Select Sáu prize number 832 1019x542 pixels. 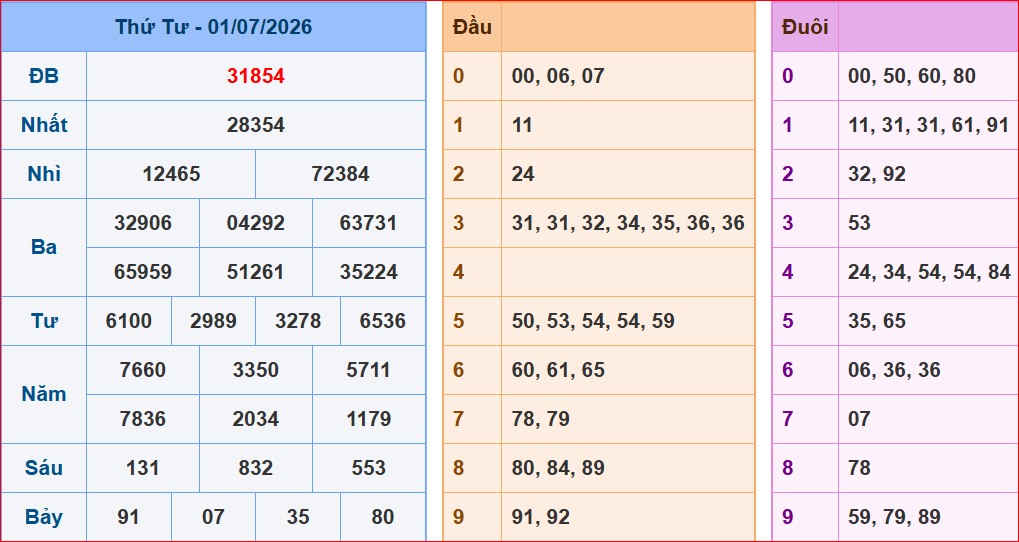point(255,468)
